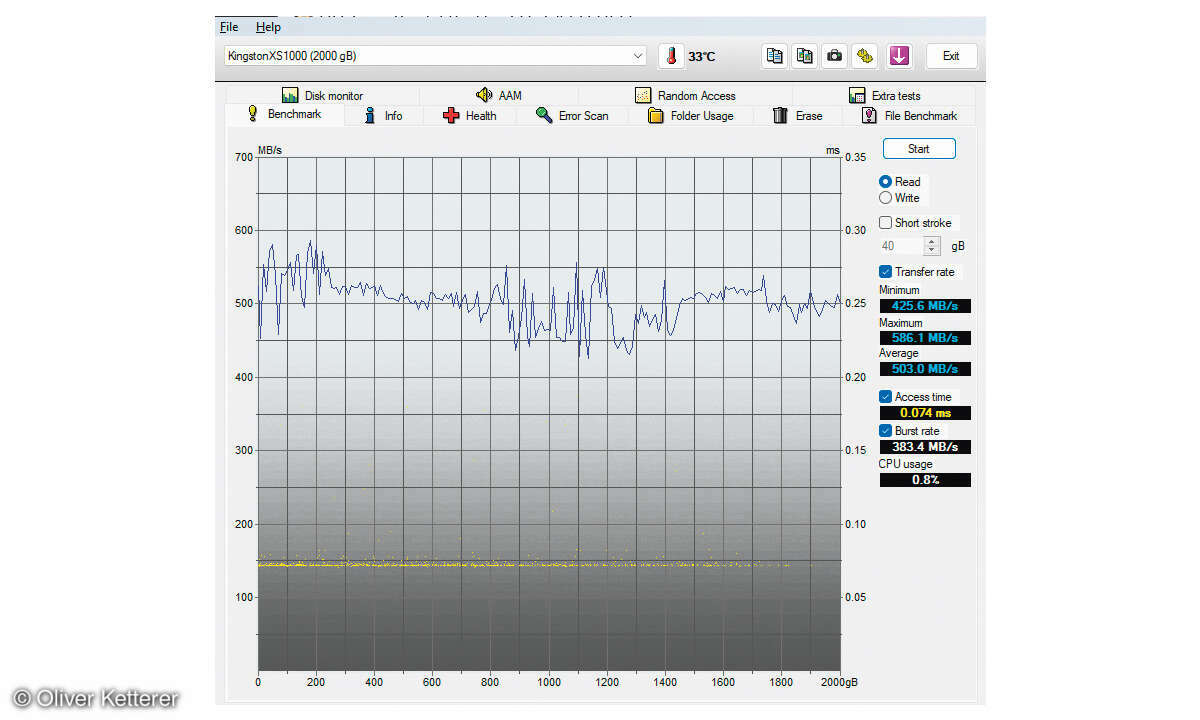Increase short stroke size with up arrow
Screen dimensions: 1200x720
coord(932,241)
